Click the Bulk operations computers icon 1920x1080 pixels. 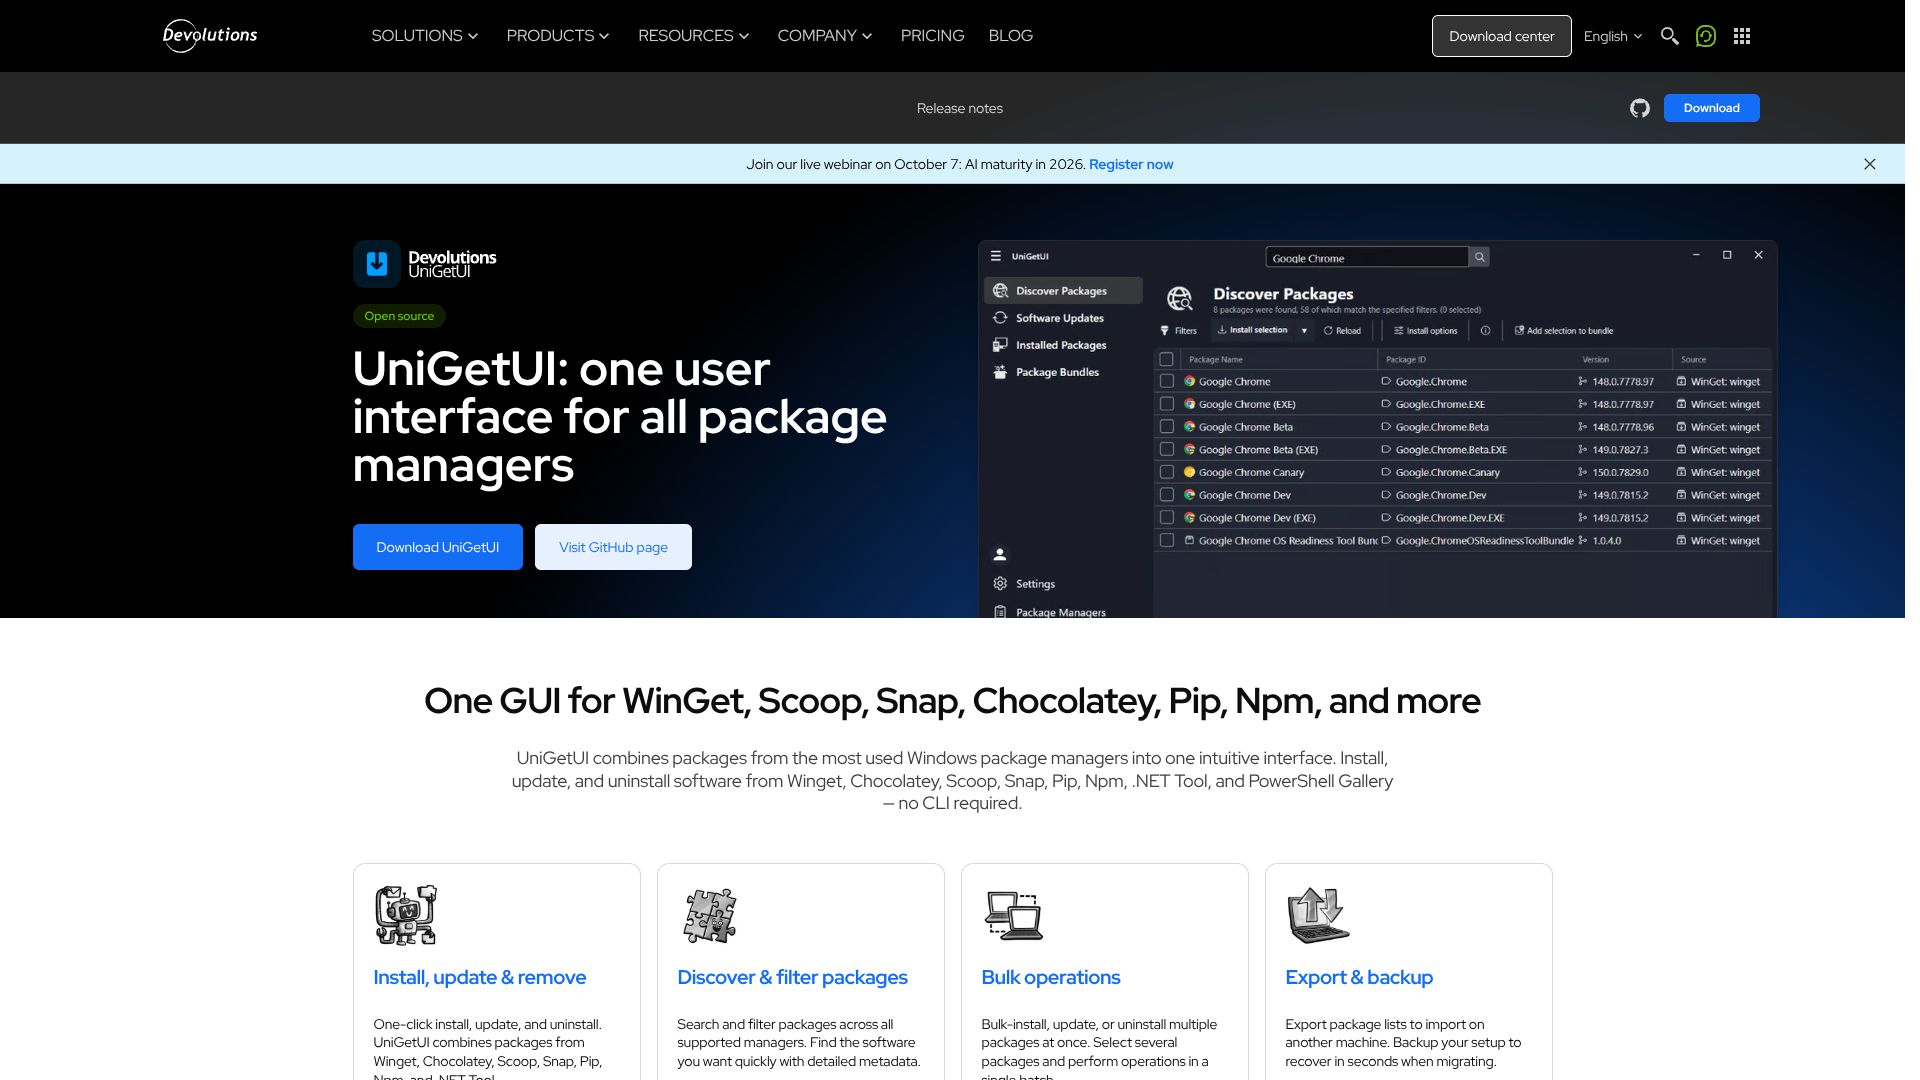tap(1014, 915)
